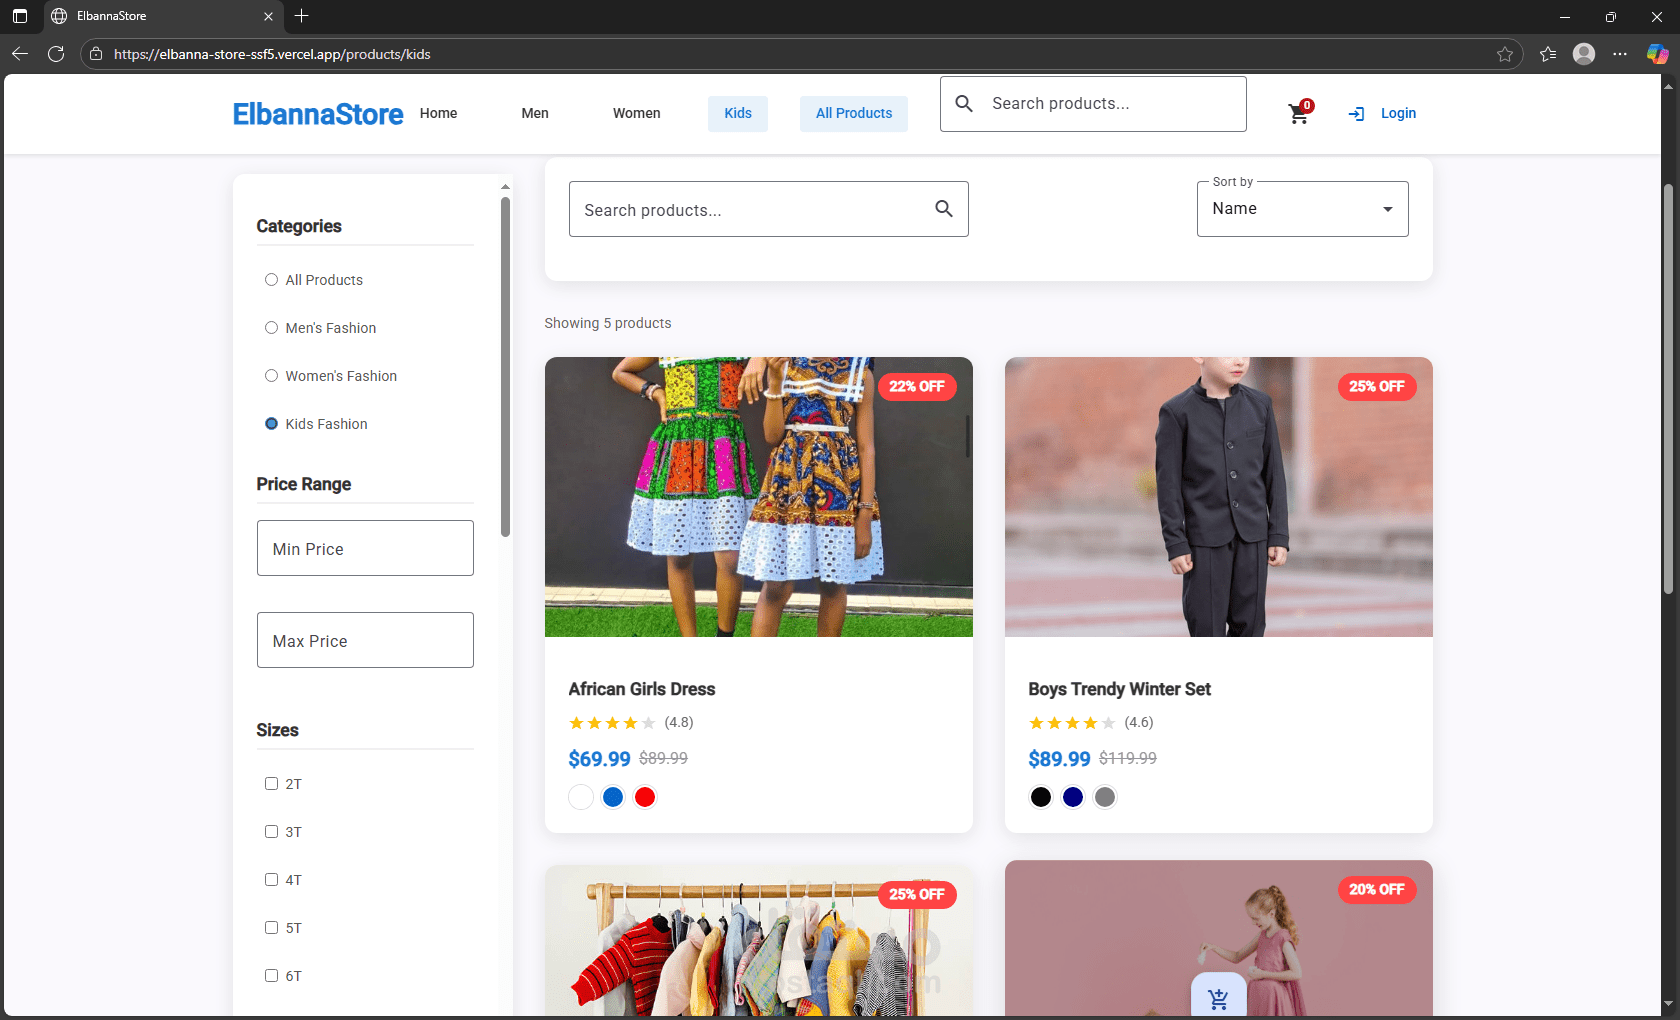Open African Girls Dress product title
Screen dimensions: 1680x1020
642,689
